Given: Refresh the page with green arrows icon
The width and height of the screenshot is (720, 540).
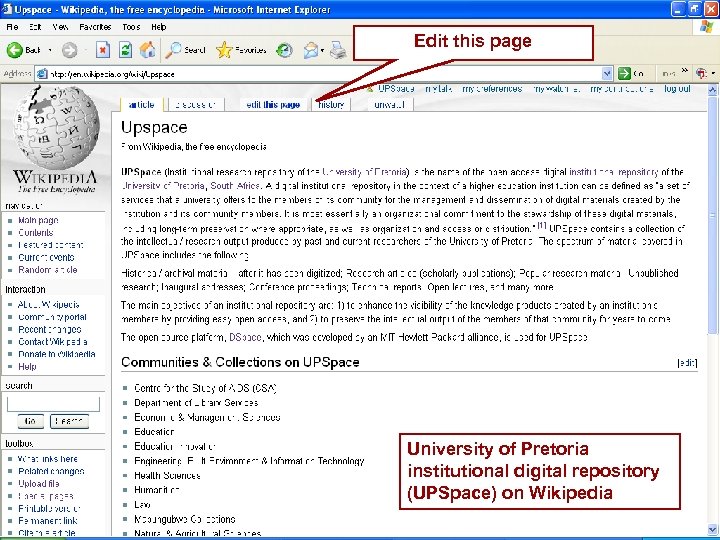Looking at the screenshot, I should (x=125, y=50).
